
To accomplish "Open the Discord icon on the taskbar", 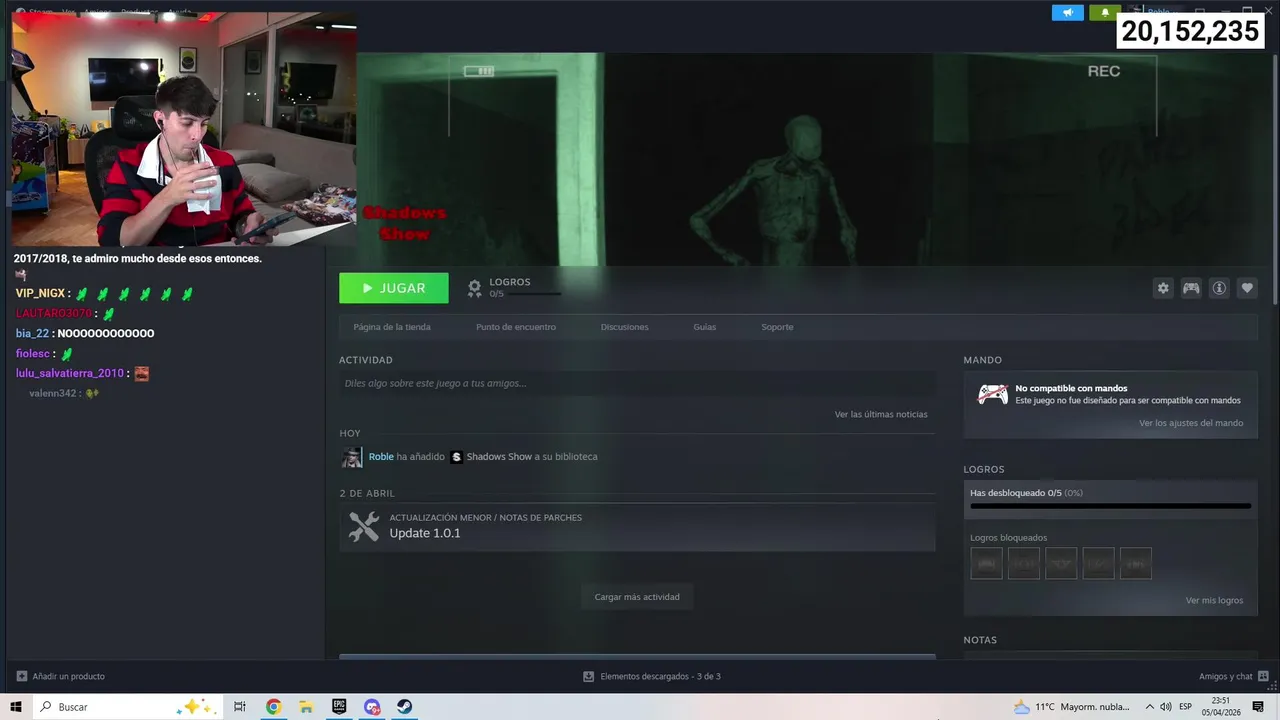I will [x=372, y=707].
